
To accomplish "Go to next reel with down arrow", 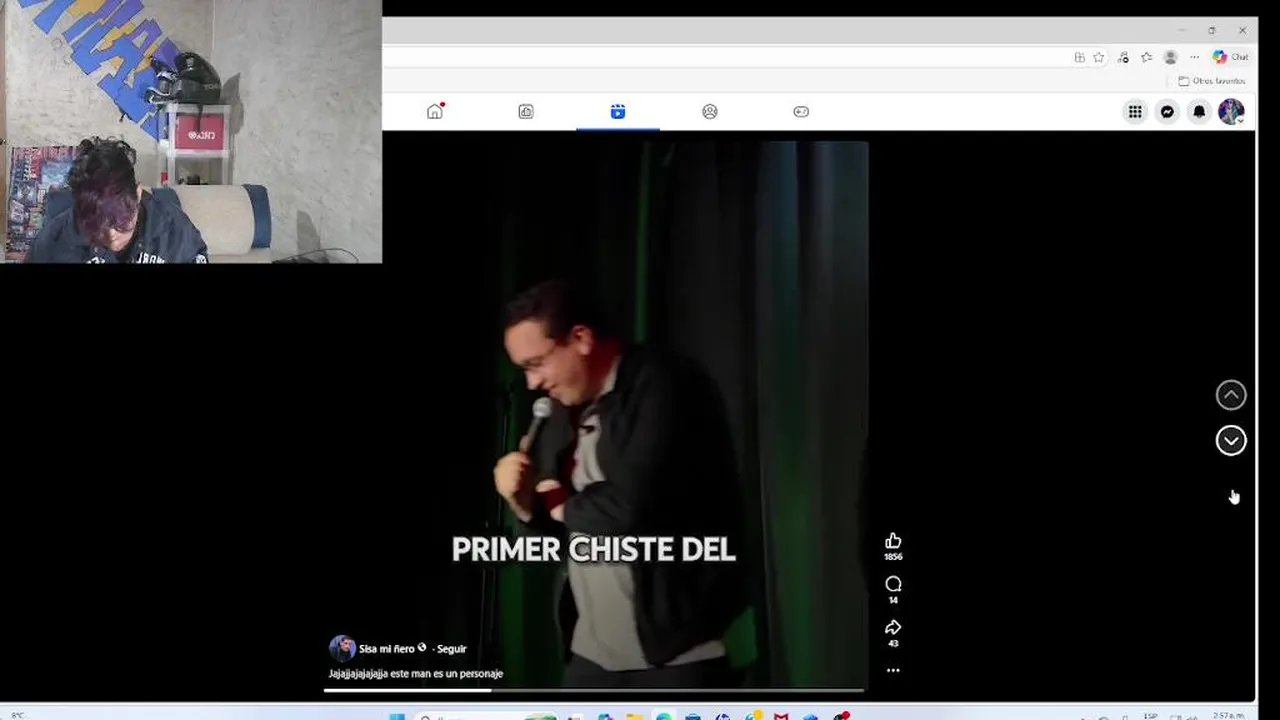I will click(x=1231, y=440).
